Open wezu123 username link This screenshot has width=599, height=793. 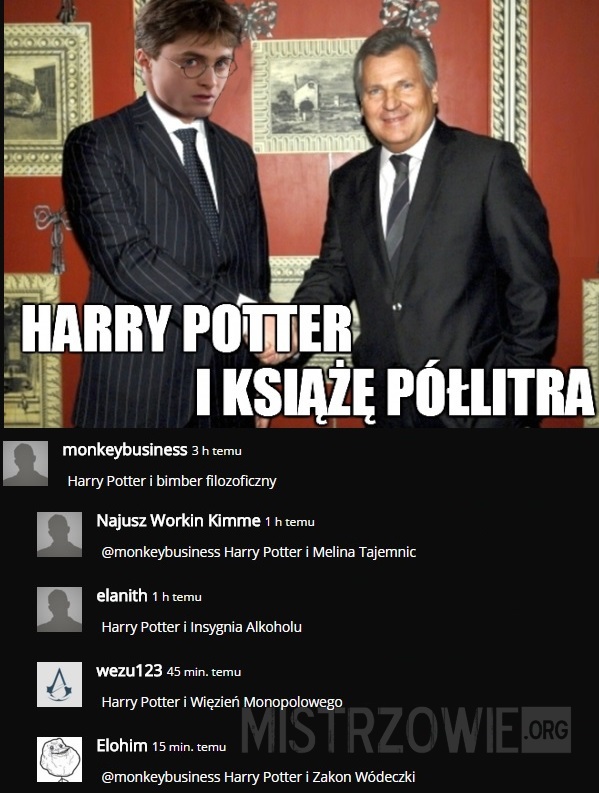click(x=129, y=671)
